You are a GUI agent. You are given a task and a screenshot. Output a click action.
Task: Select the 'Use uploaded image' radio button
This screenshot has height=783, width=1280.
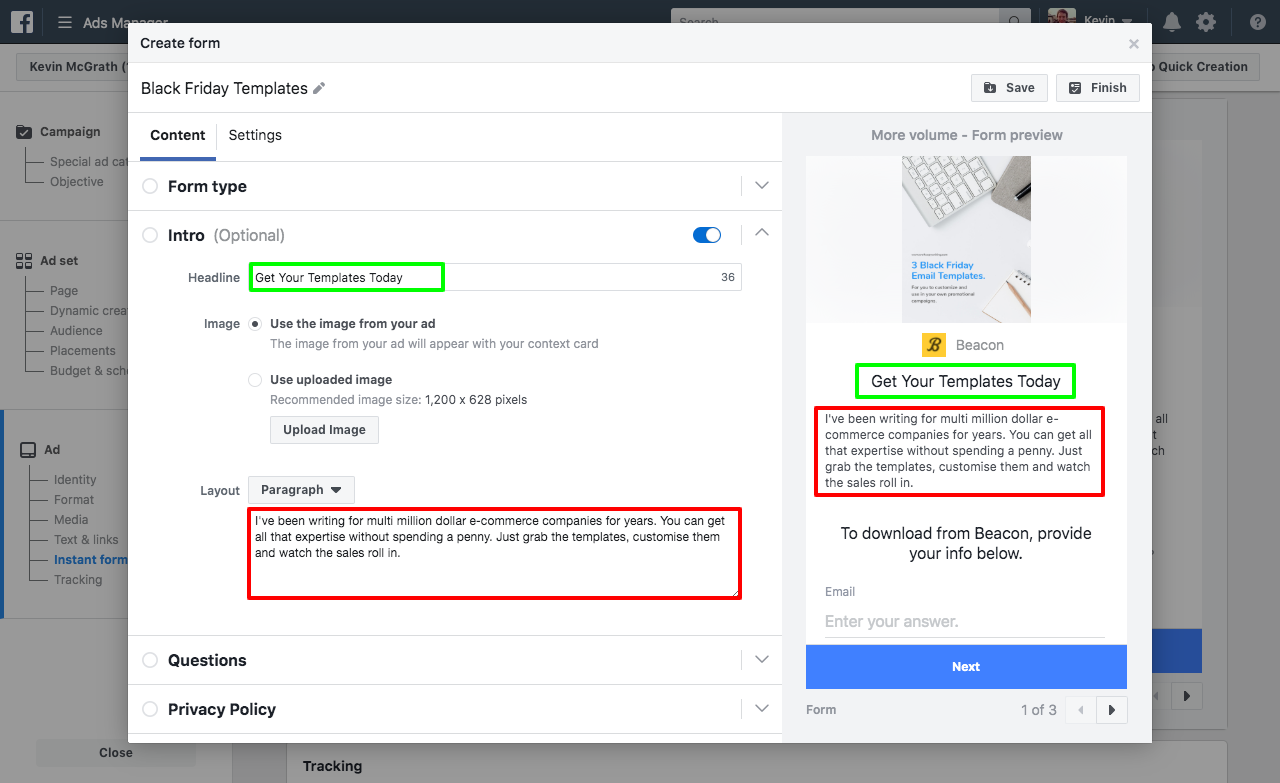click(254, 379)
